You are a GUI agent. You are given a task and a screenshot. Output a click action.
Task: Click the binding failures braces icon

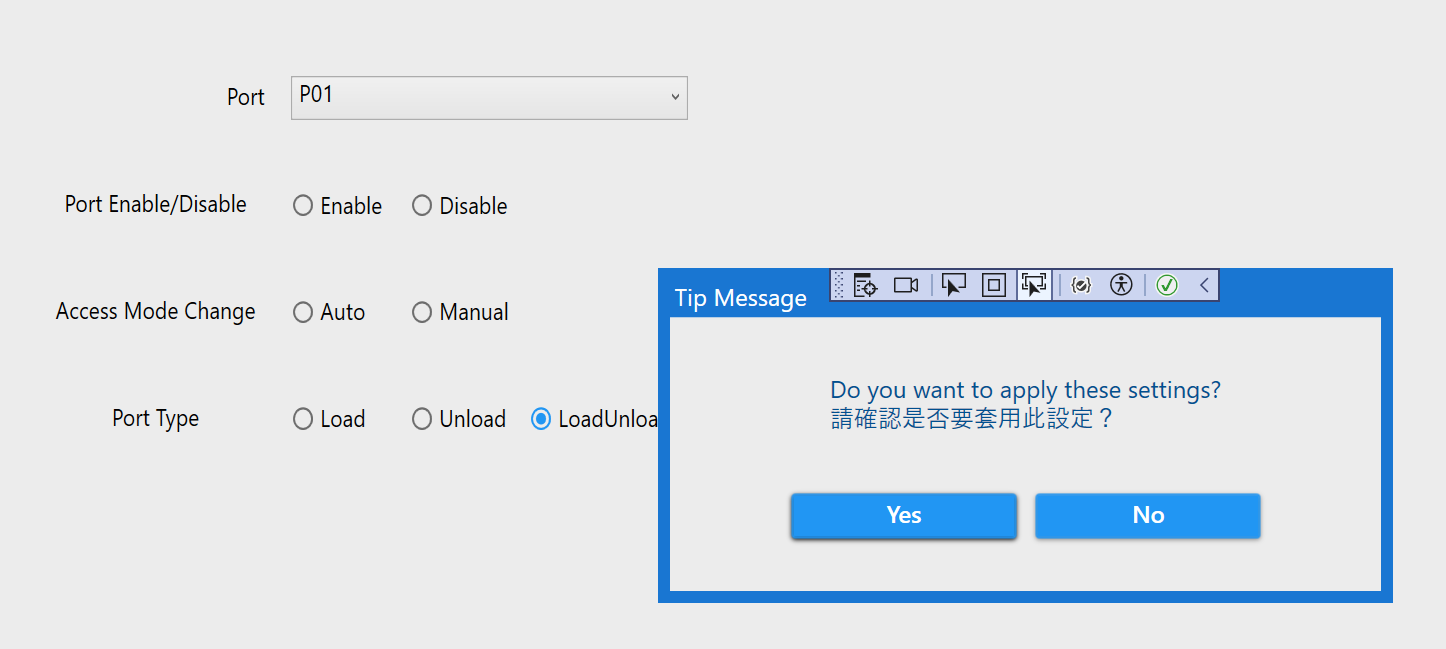point(1081,285)
